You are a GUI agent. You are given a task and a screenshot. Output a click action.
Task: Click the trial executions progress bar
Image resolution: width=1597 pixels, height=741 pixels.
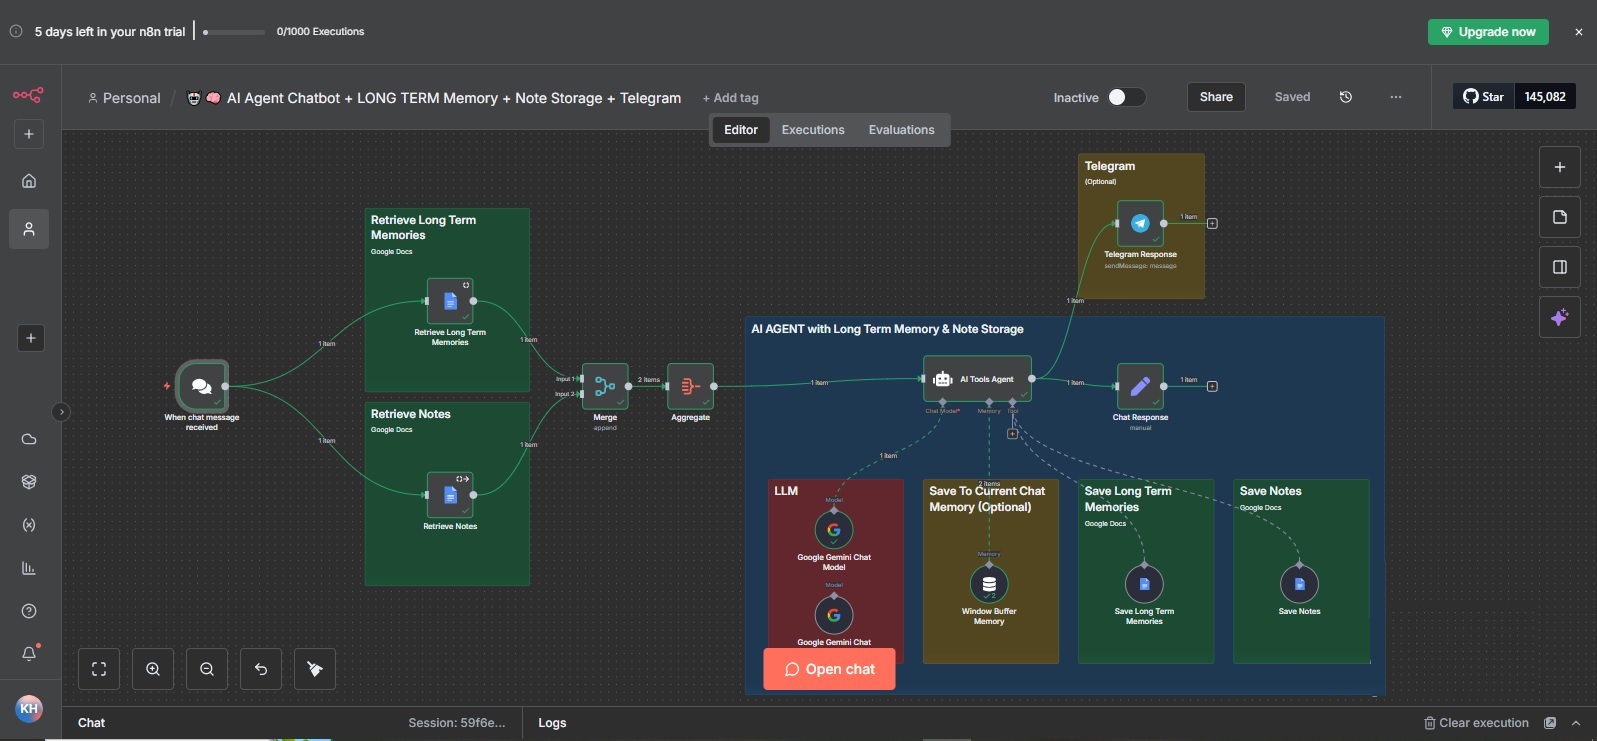tap(235, 32)
